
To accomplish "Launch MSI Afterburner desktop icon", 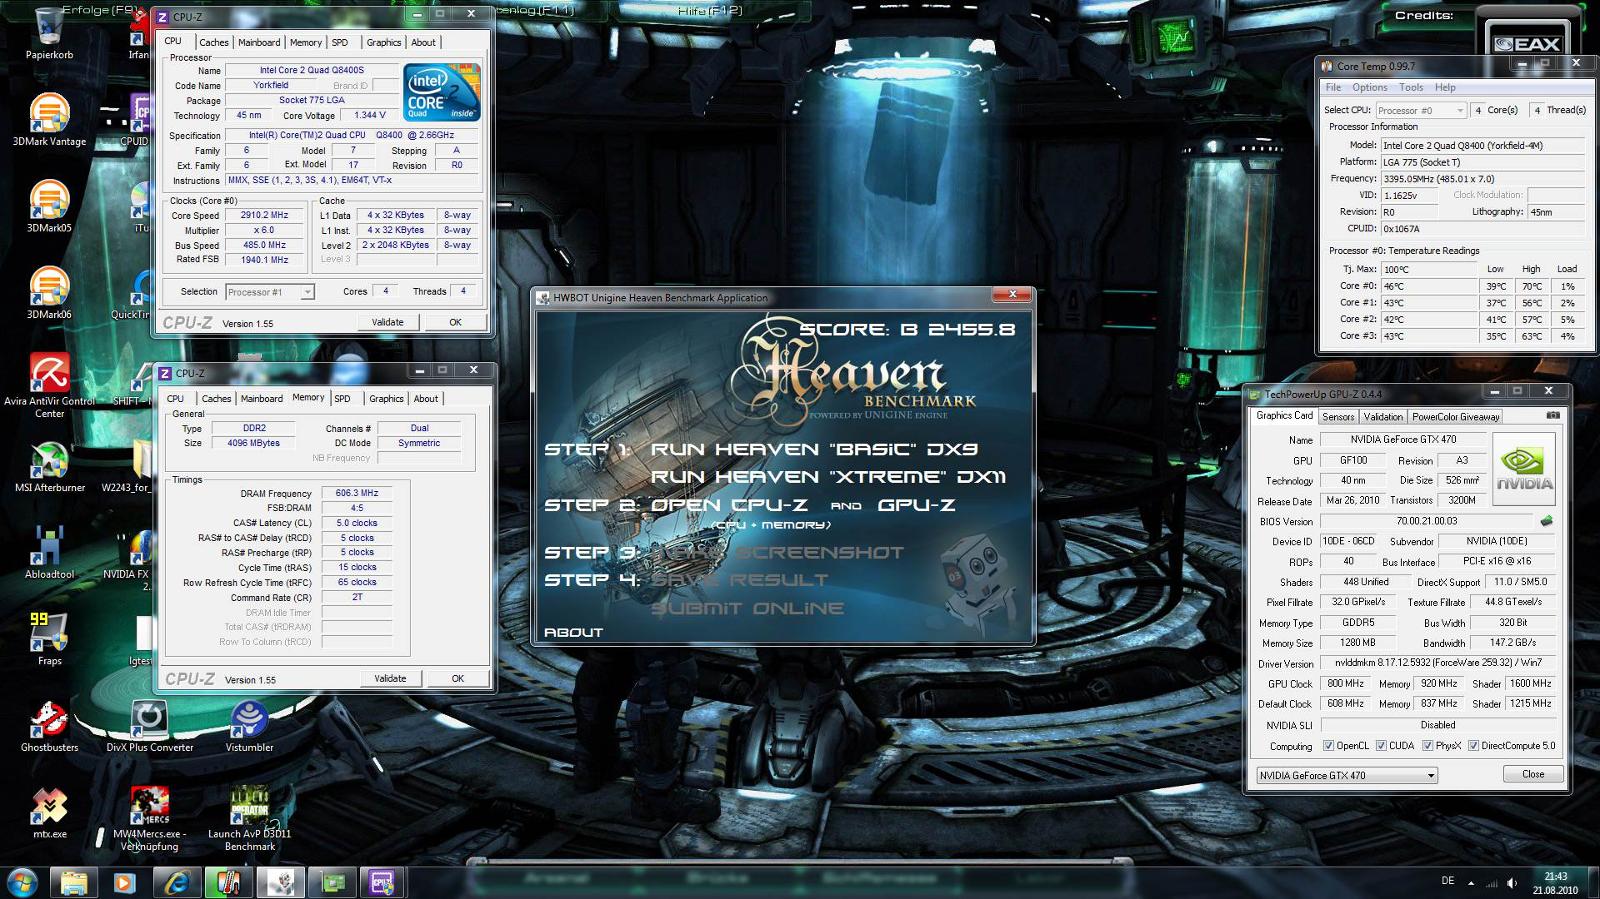I will click(x=49, y=467).
